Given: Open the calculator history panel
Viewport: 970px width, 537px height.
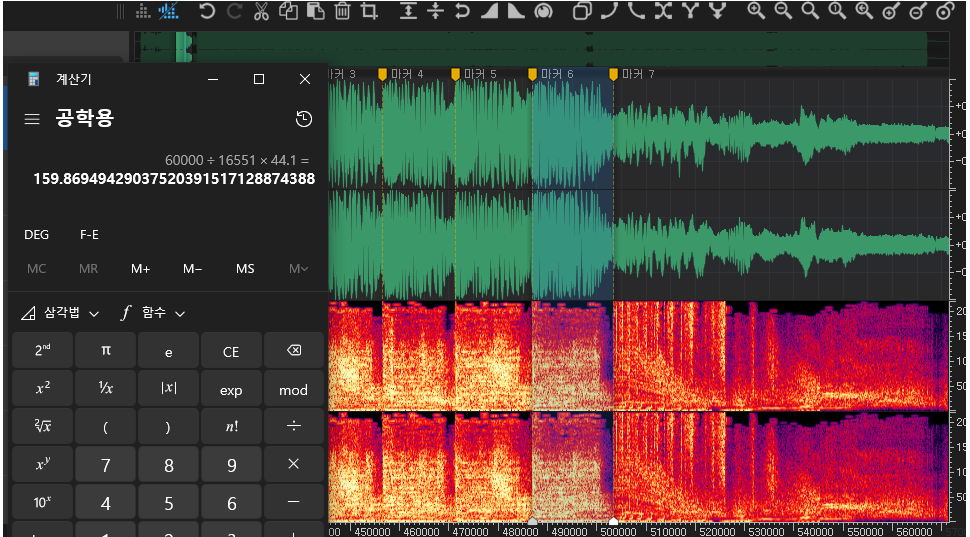Looking at the screenshot, I should click(304, 119).
